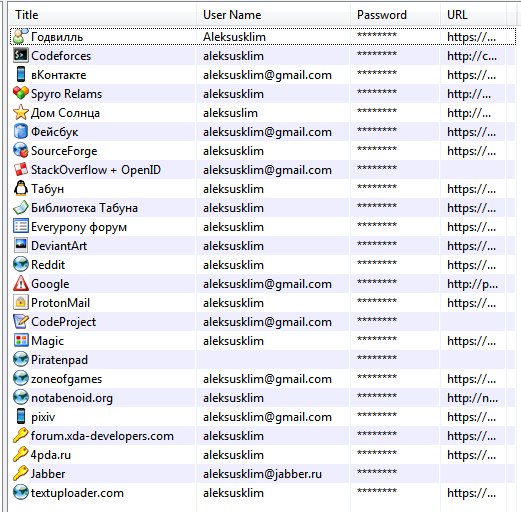Click the URL cell of 4pda.ru
Image resolution: width=521 pixels, height=512 pixels.
coord(471,455)
